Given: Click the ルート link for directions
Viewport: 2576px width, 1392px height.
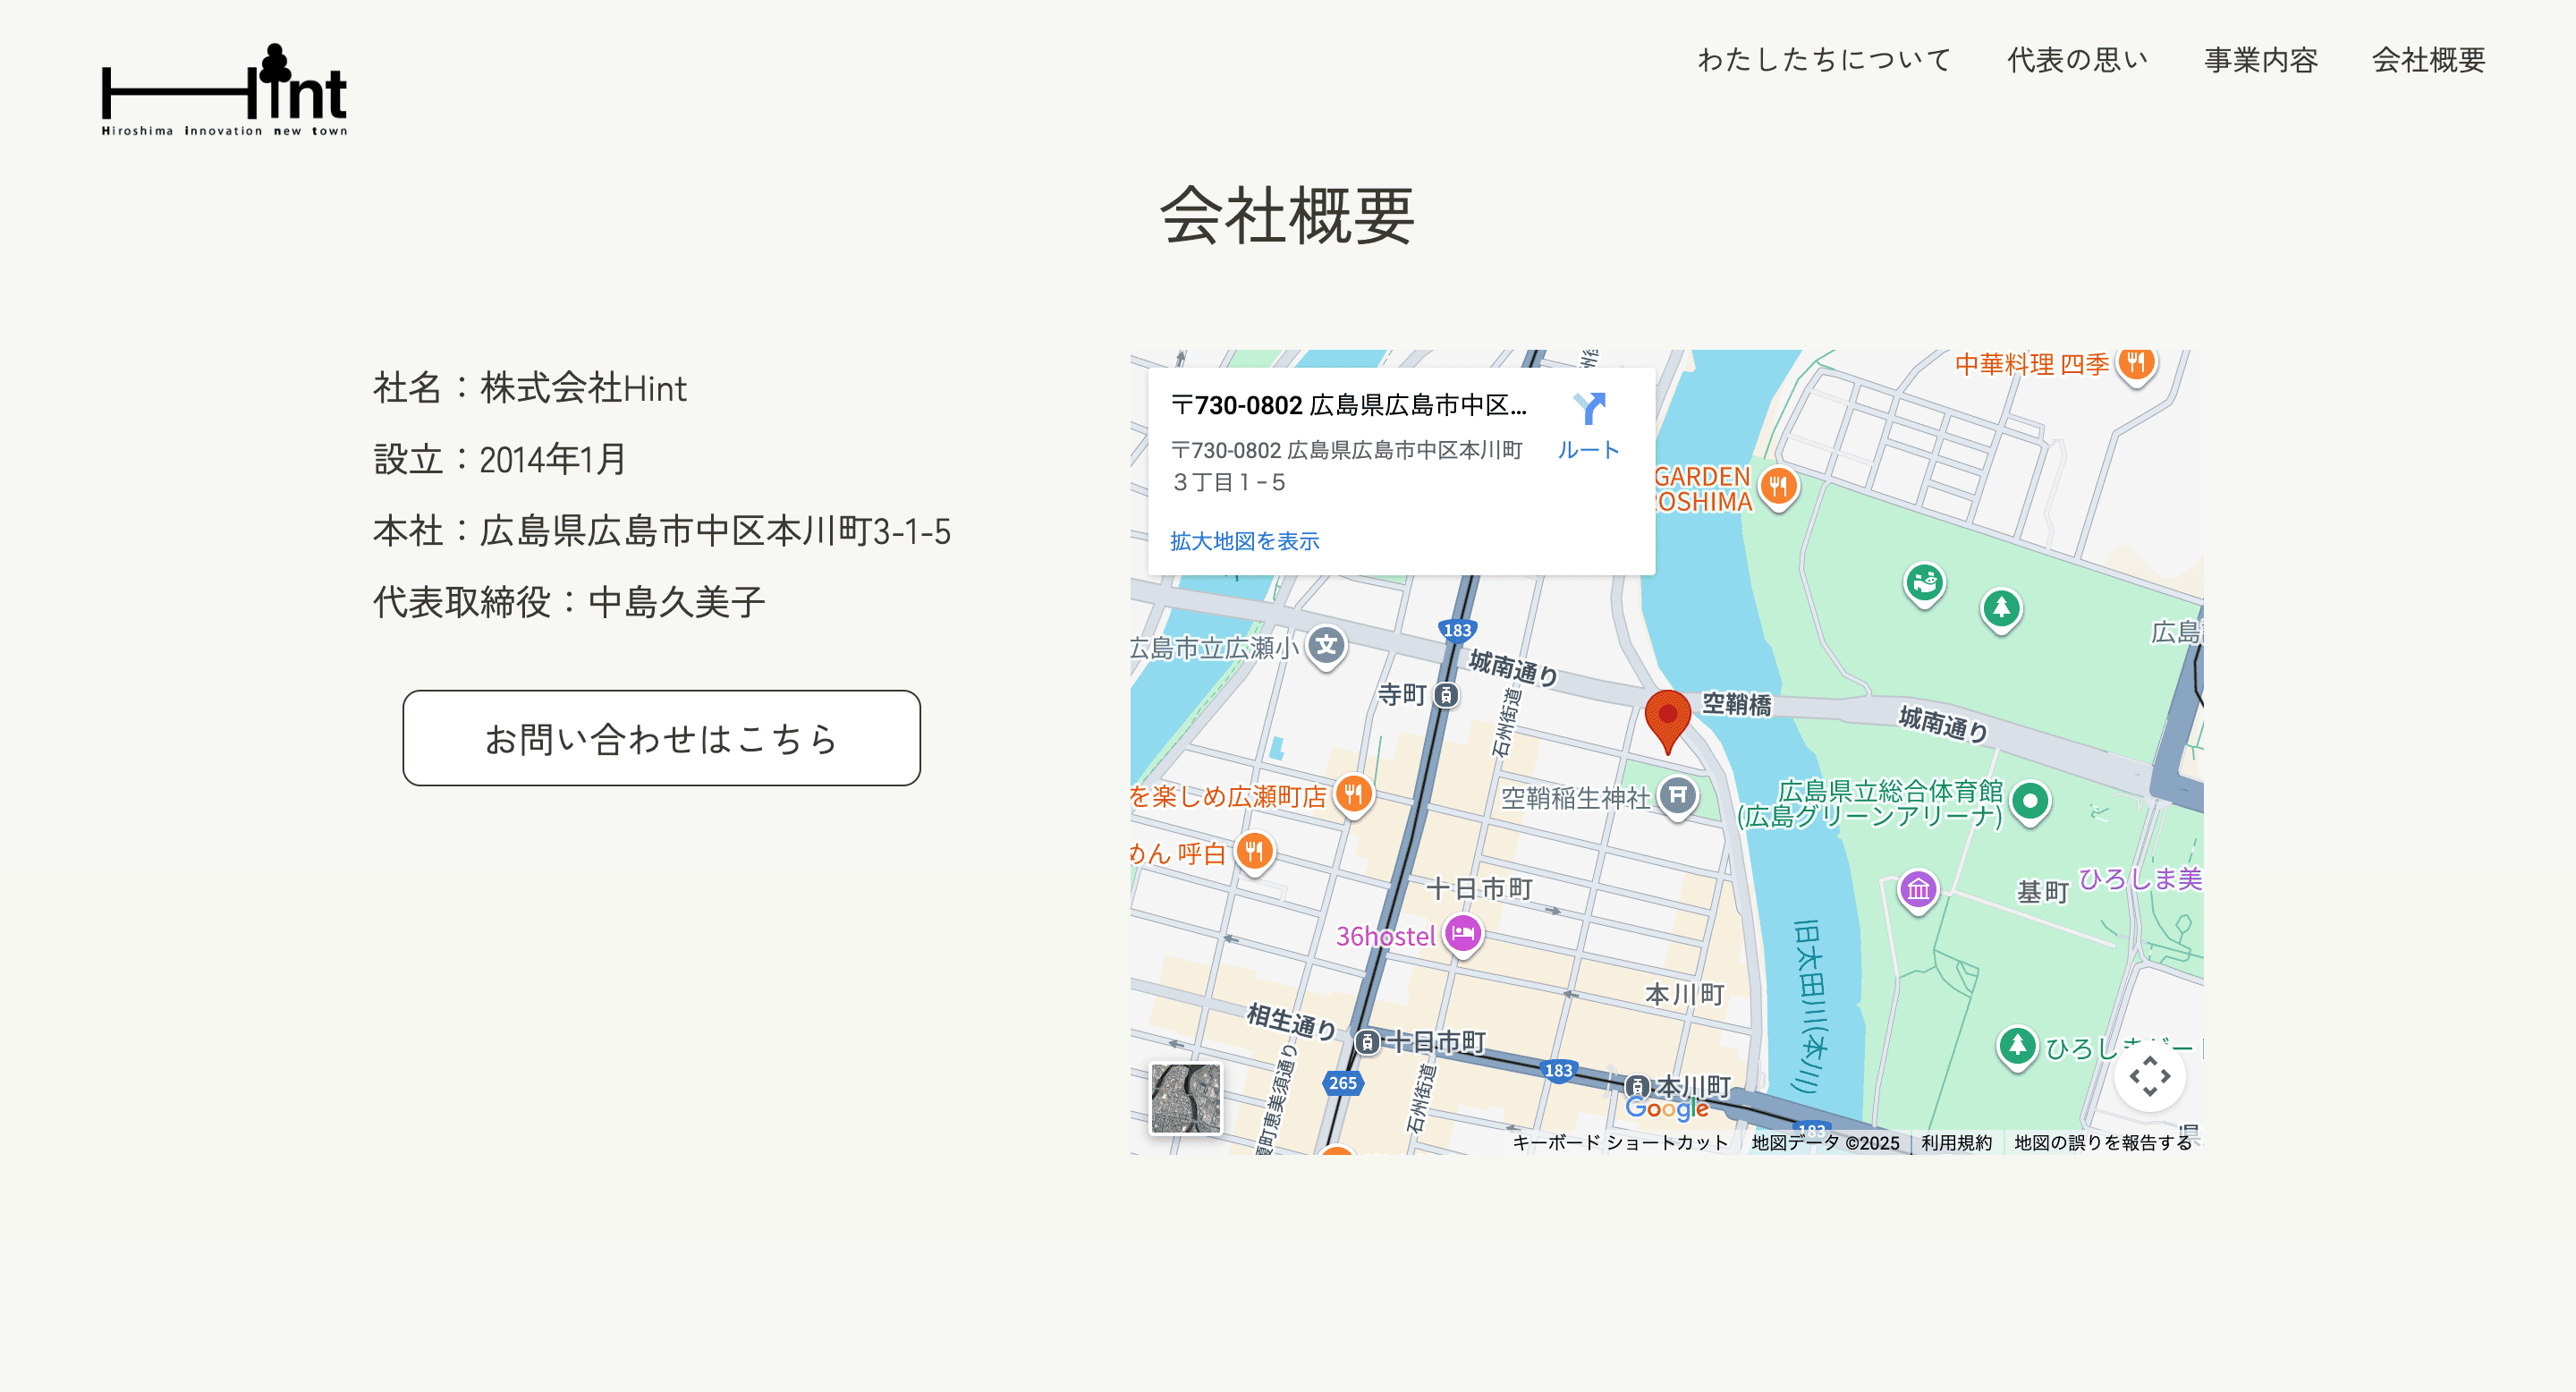Looking at the screenshot, I should [1588, 449].
